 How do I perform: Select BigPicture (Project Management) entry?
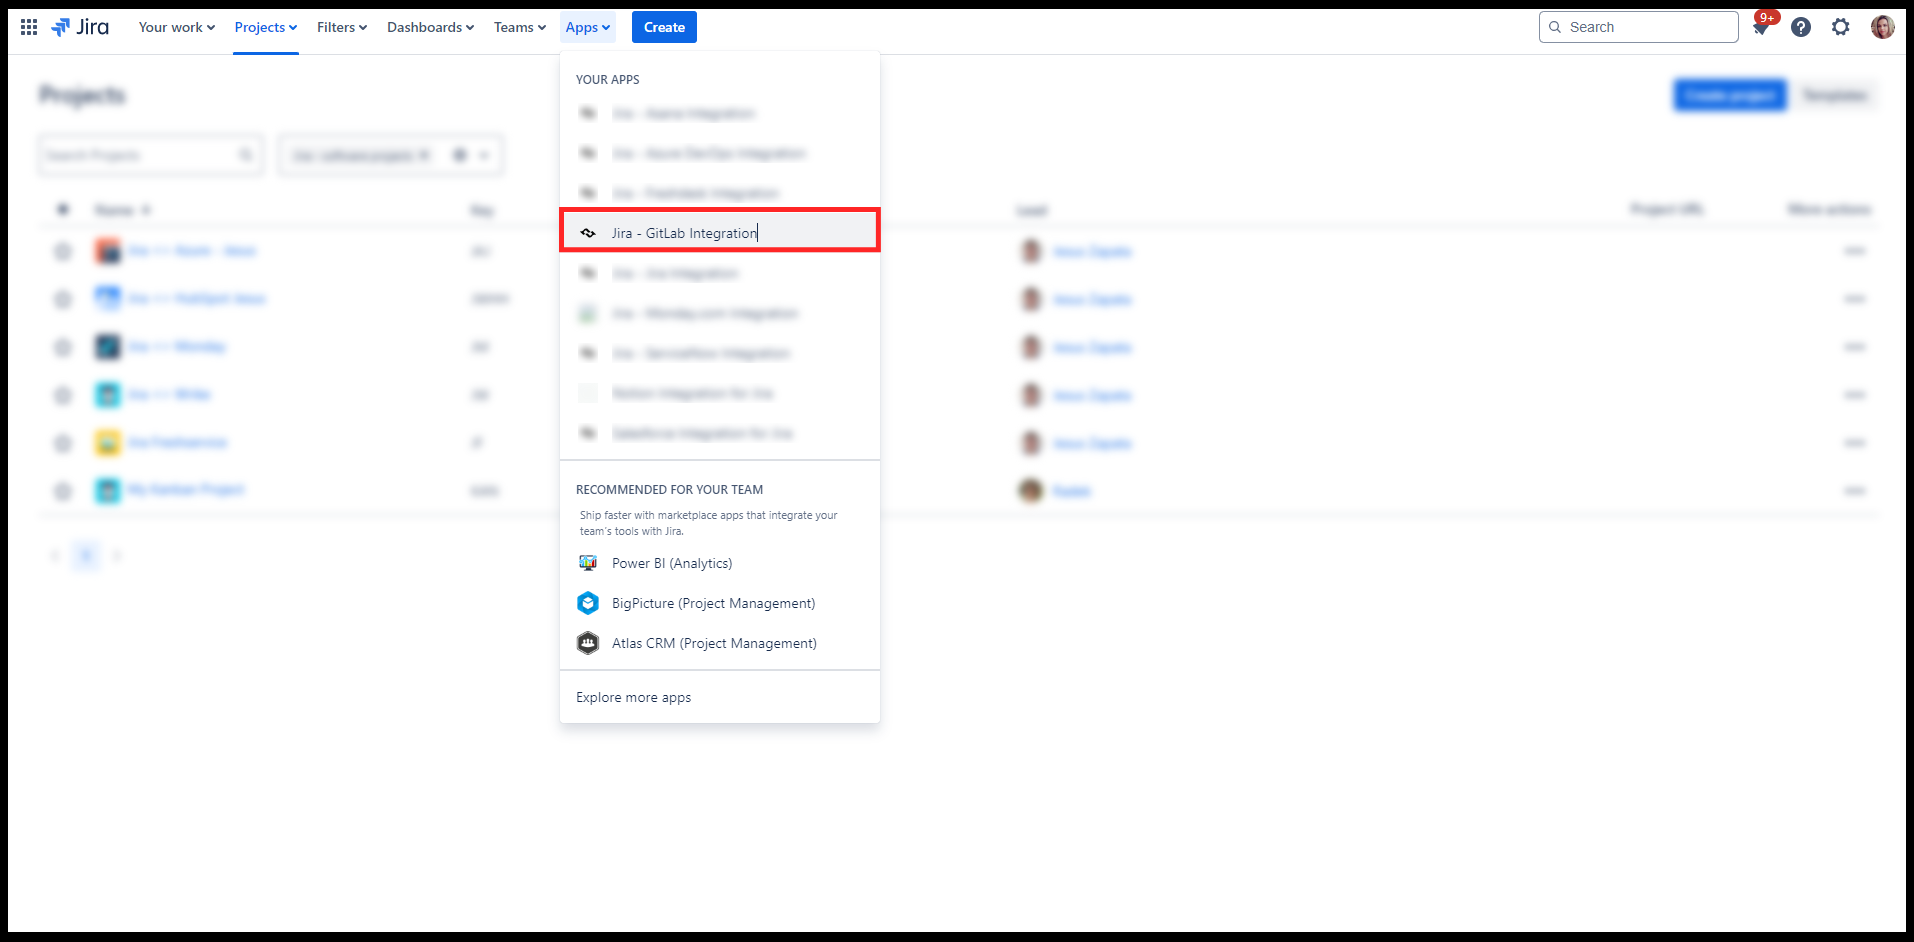713,603
